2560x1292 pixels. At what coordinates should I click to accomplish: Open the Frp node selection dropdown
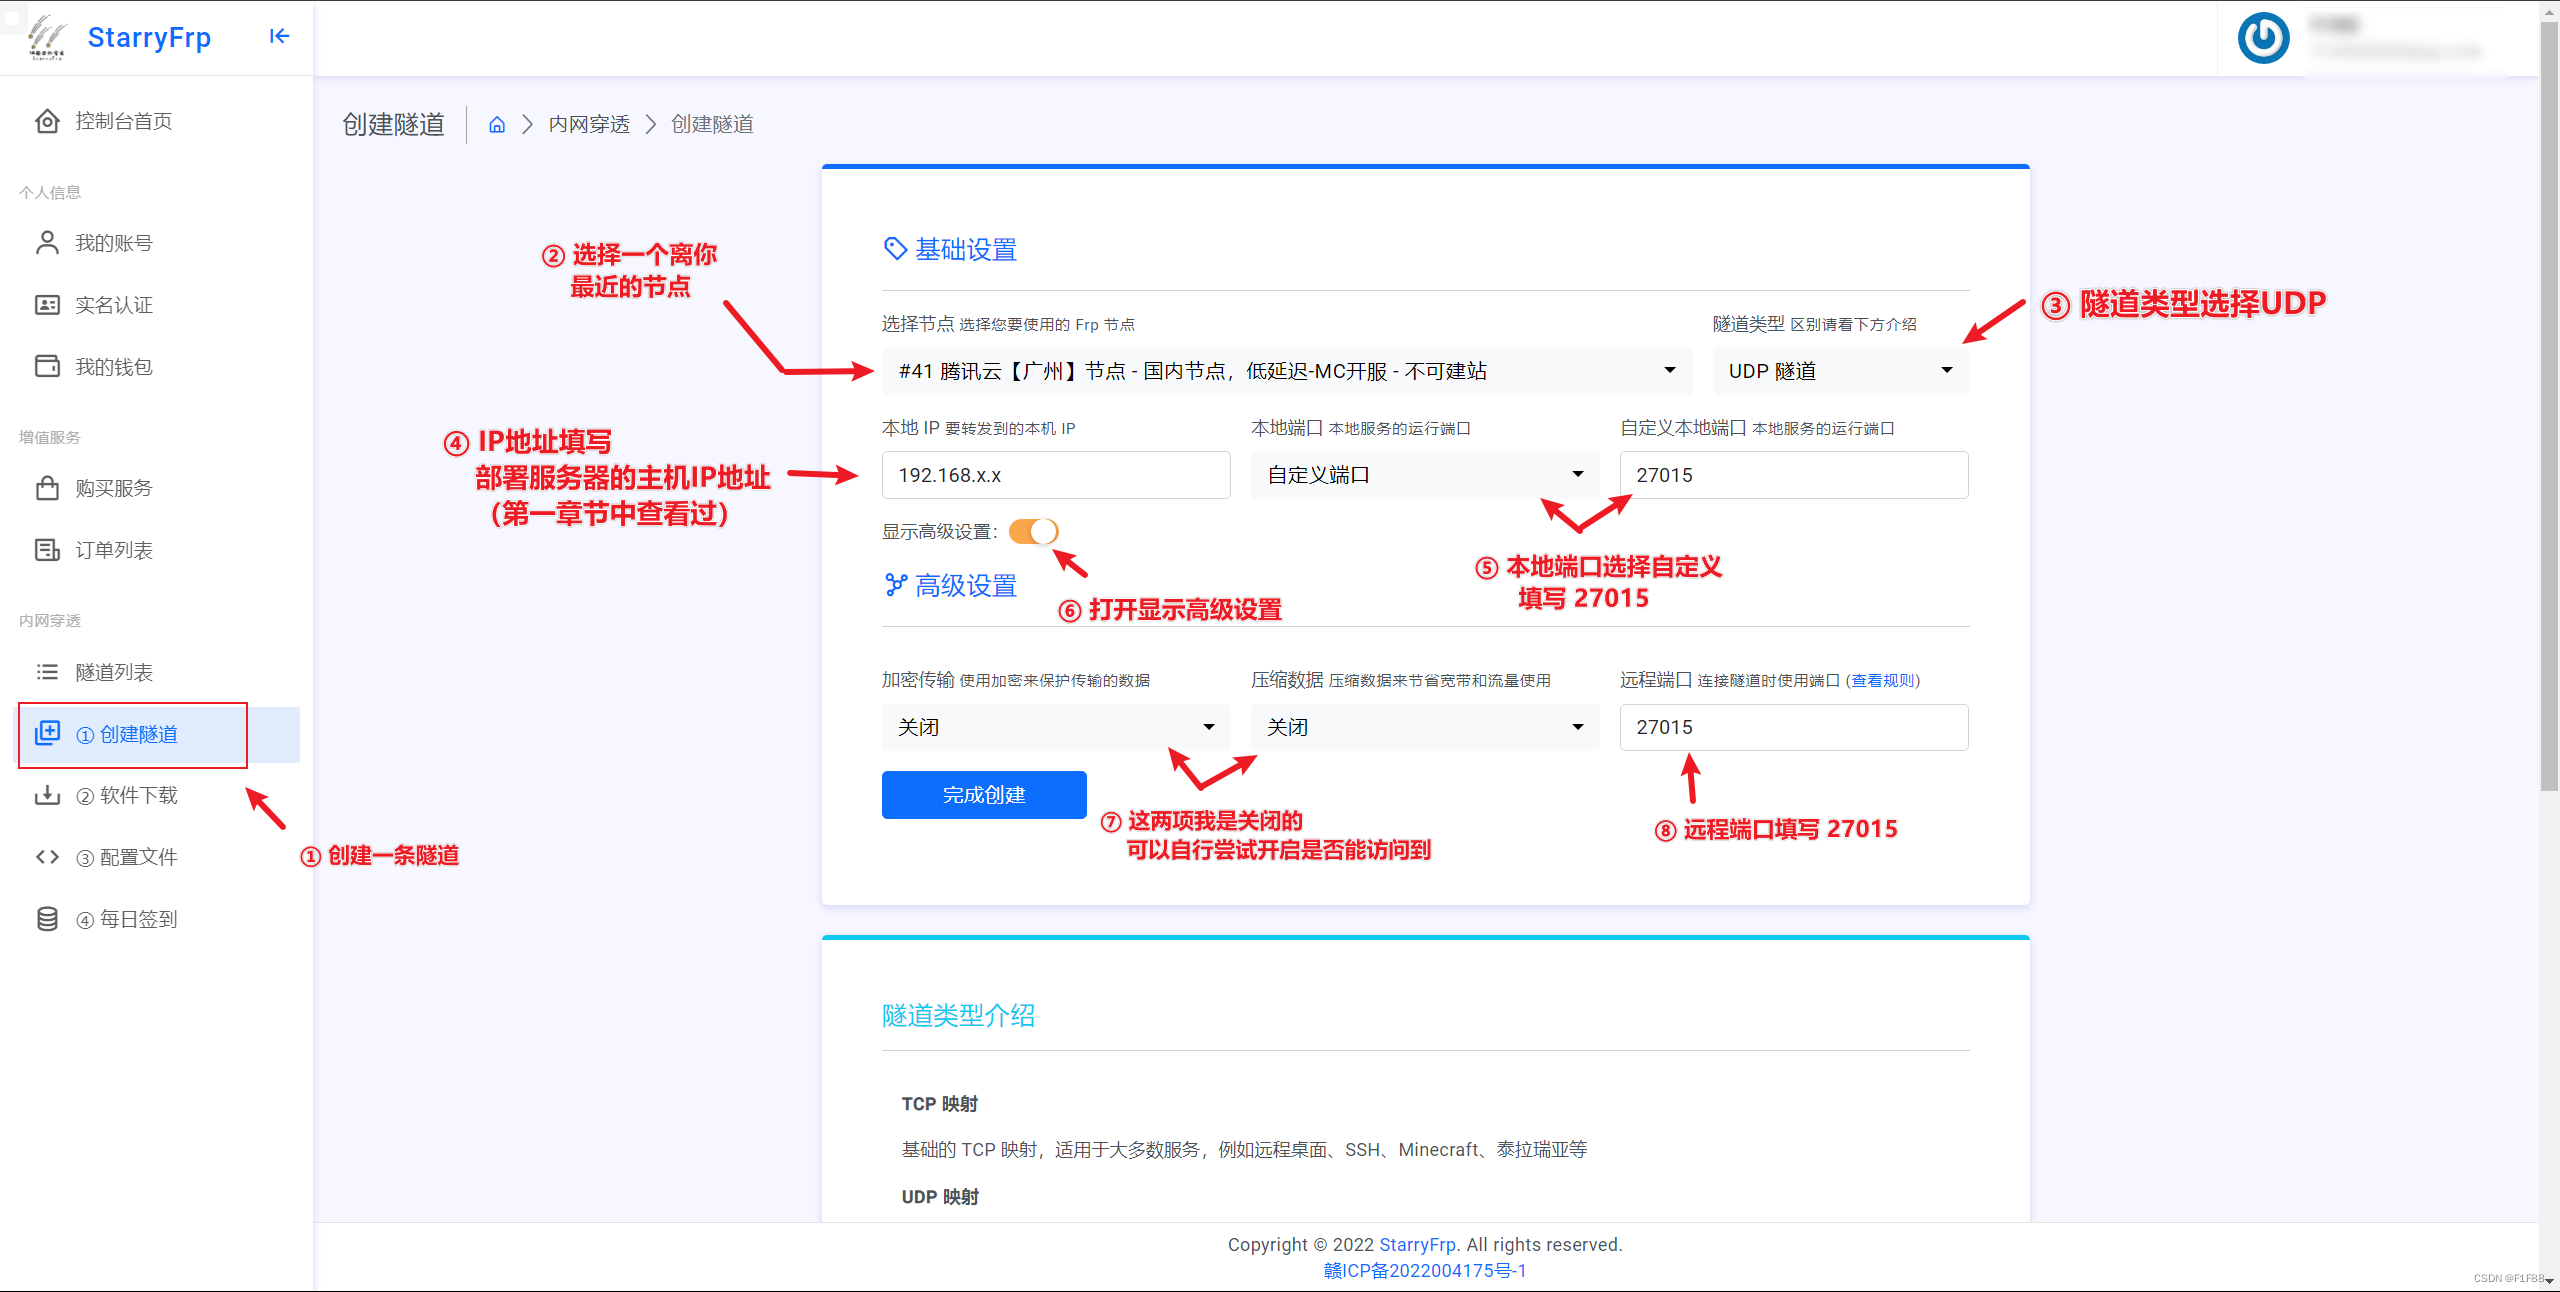pos(1286,371)
